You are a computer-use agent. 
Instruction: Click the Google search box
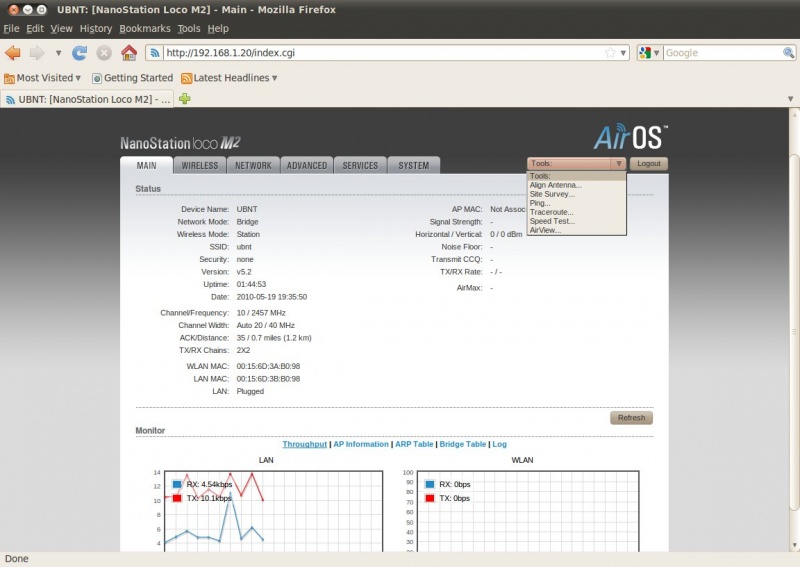click(x=722, y=53)
